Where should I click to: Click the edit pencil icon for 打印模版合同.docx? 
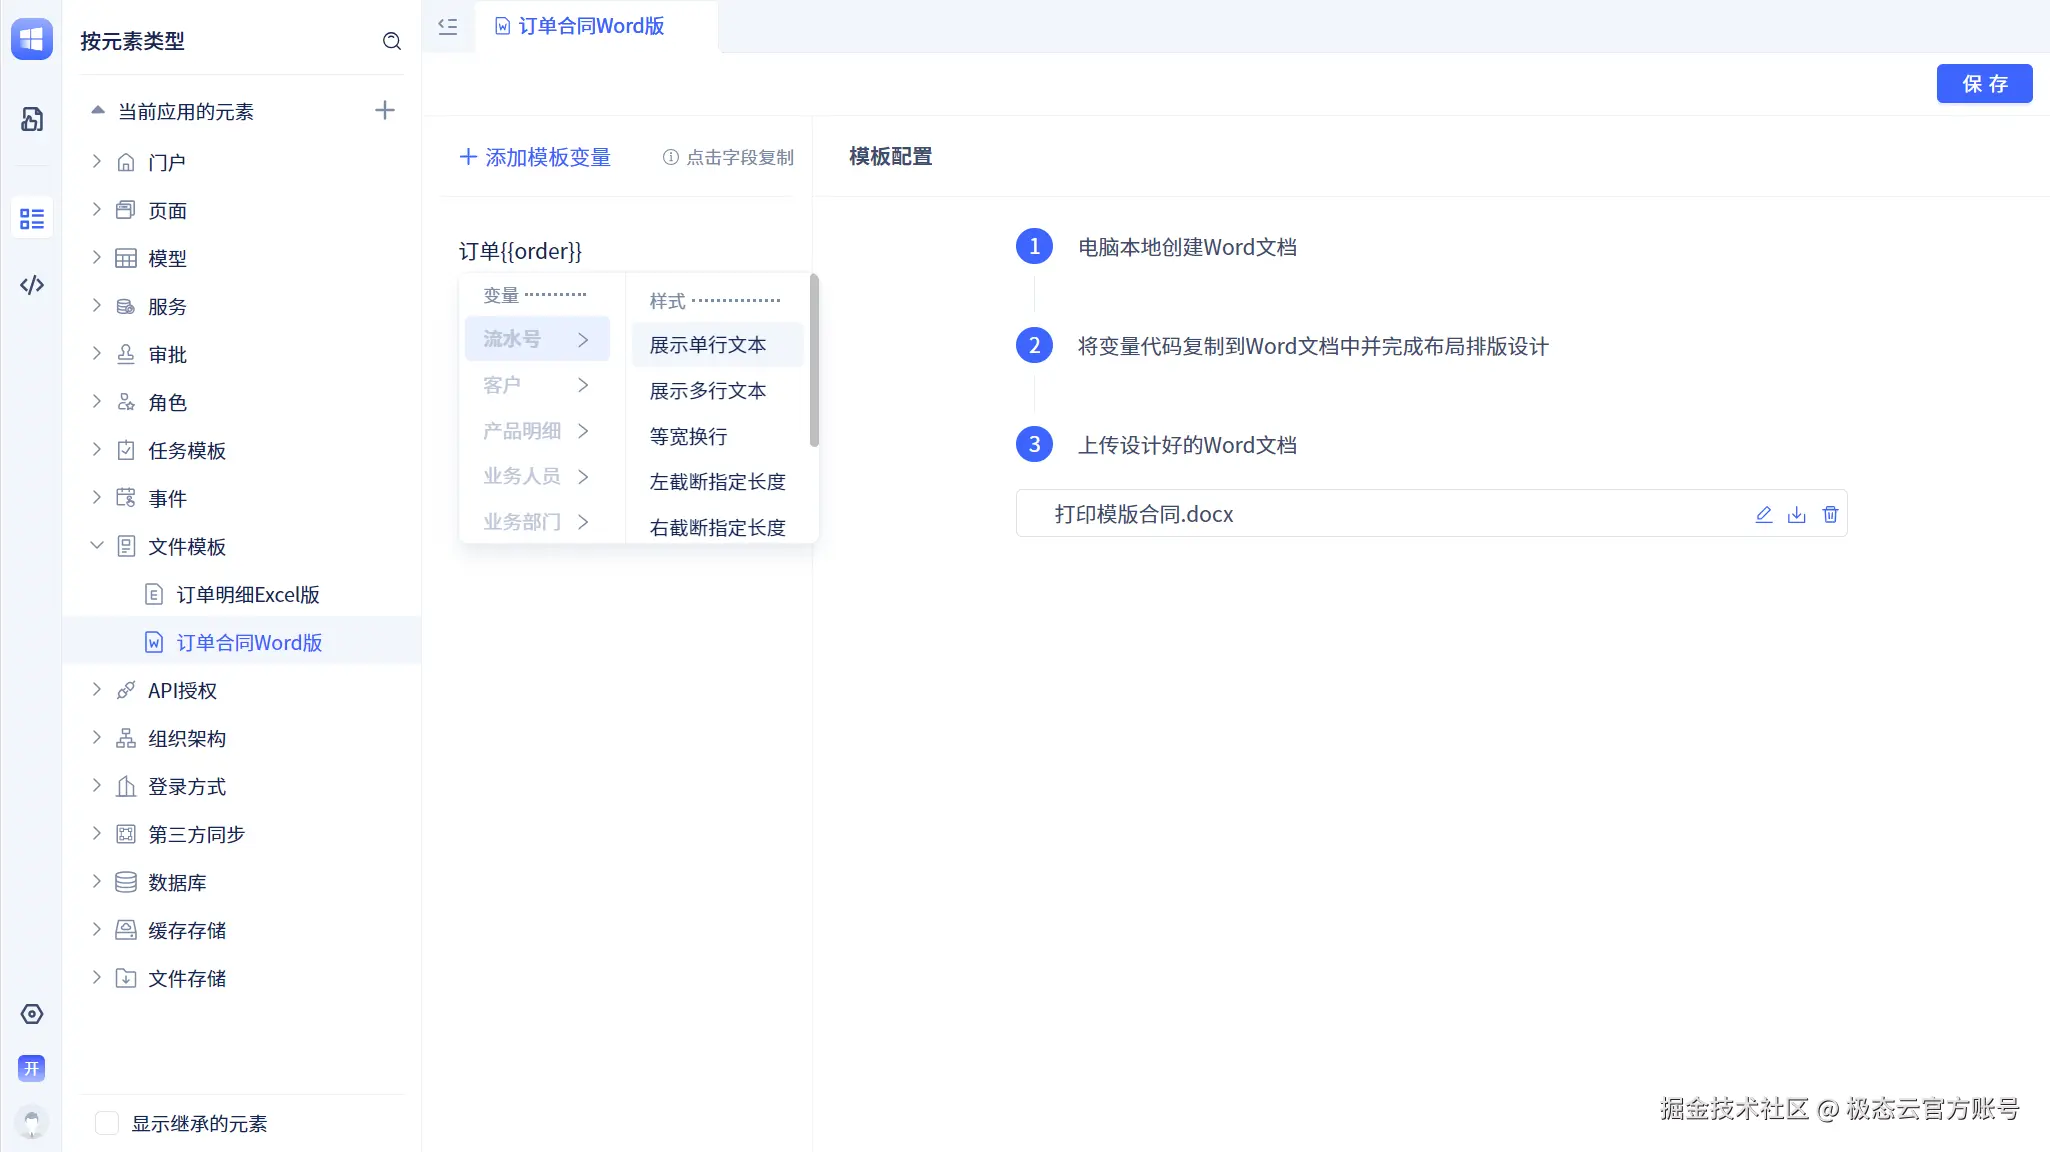pos(1764,514)
